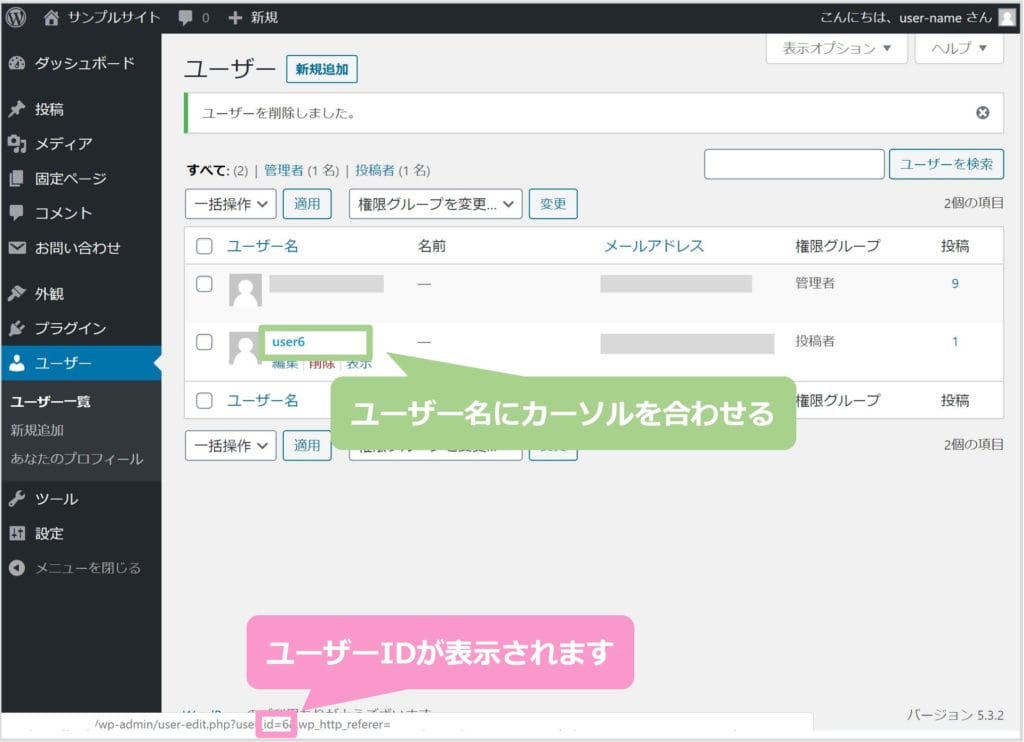Click the dashboard gauge icon in sidebar
The height and width of the screenshot is (742, 1024).
coord(17,63)
